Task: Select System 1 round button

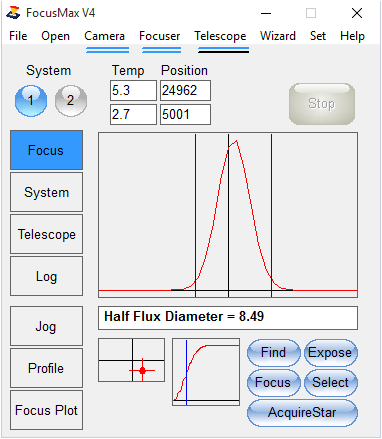Action: (31, 100)
